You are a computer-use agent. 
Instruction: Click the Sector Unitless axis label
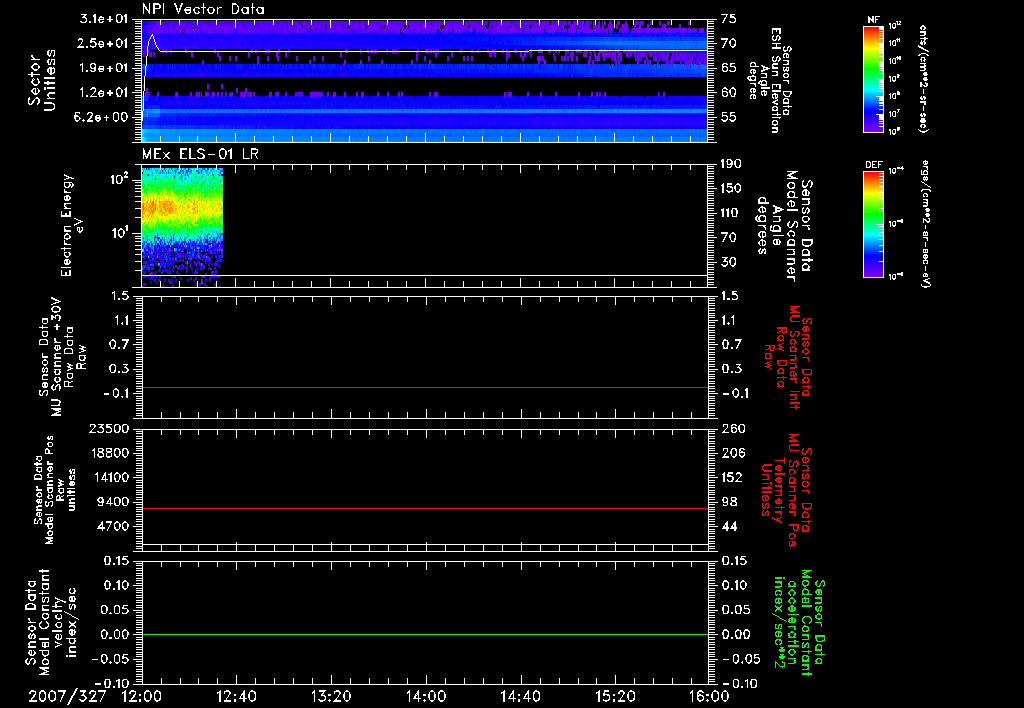pyautogui.click(x=42, y=80)
